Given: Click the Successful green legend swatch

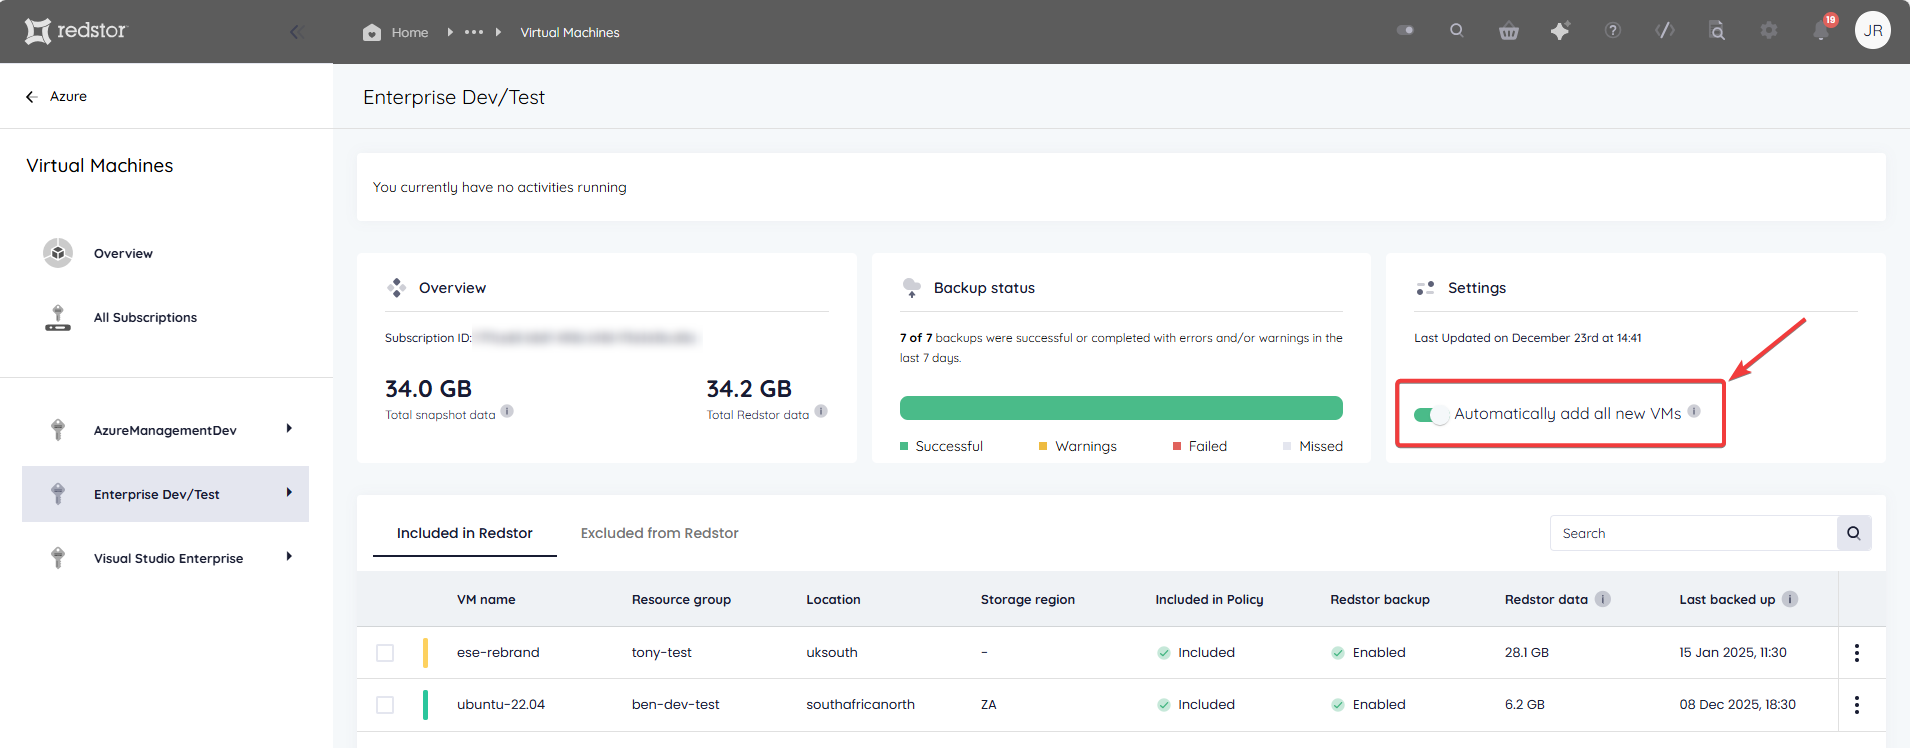Looking at the screenshot, I should pyautogui.click(x=904, y=446).
